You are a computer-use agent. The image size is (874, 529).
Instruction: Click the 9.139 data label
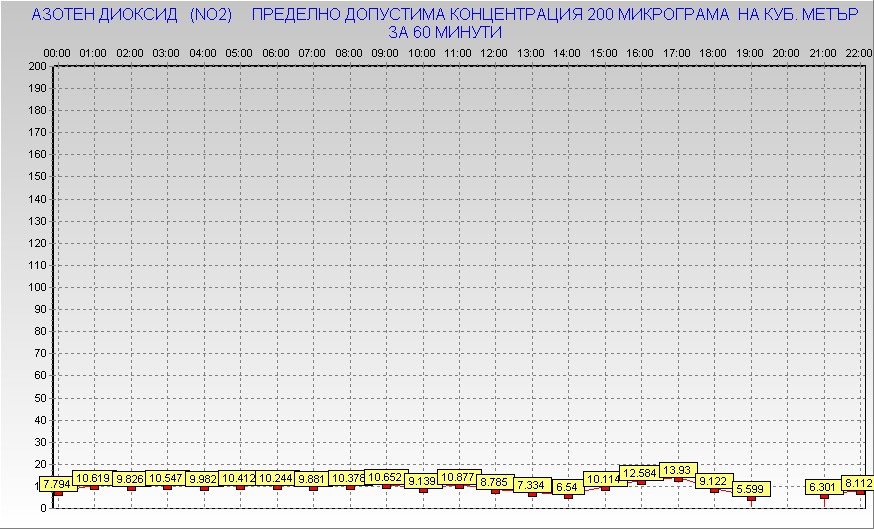[423, 481]
